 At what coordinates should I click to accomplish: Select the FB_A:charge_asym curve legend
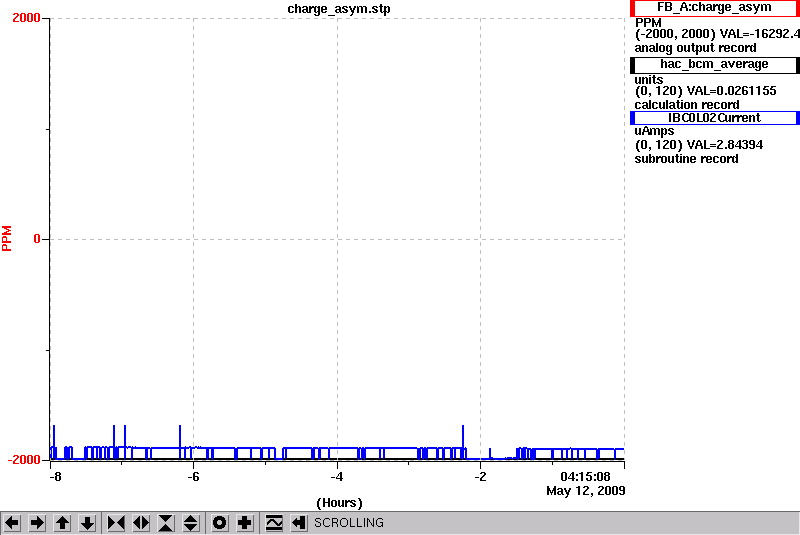(714, 8)
